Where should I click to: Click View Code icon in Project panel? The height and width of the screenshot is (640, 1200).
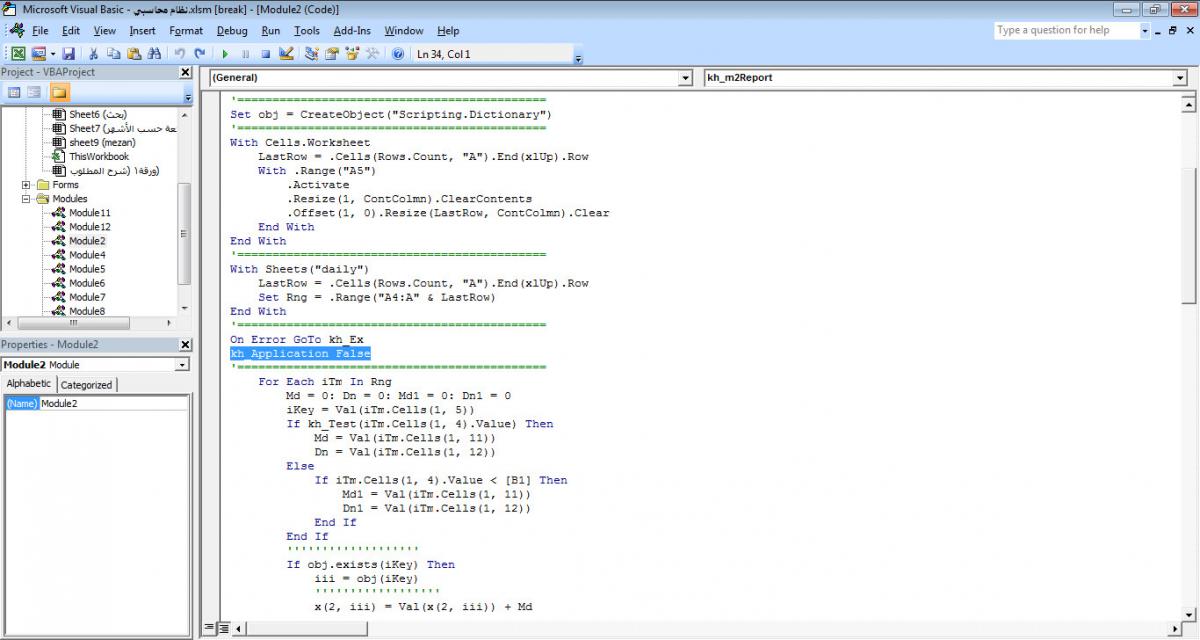(15, 93)
